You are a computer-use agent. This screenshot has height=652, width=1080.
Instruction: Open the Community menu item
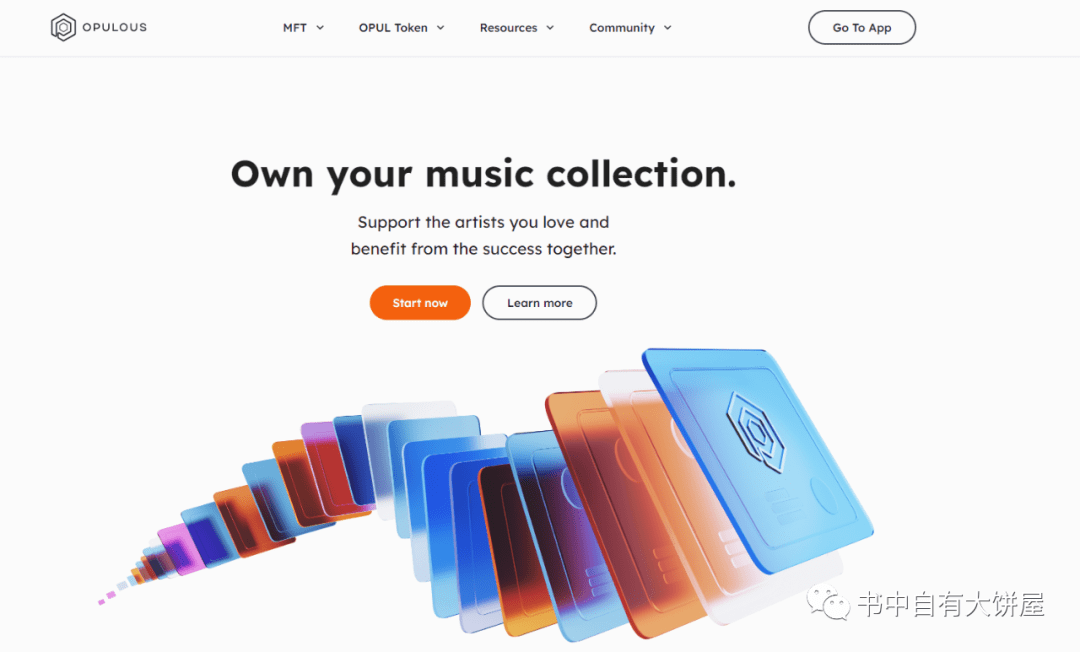pos(621,28)
